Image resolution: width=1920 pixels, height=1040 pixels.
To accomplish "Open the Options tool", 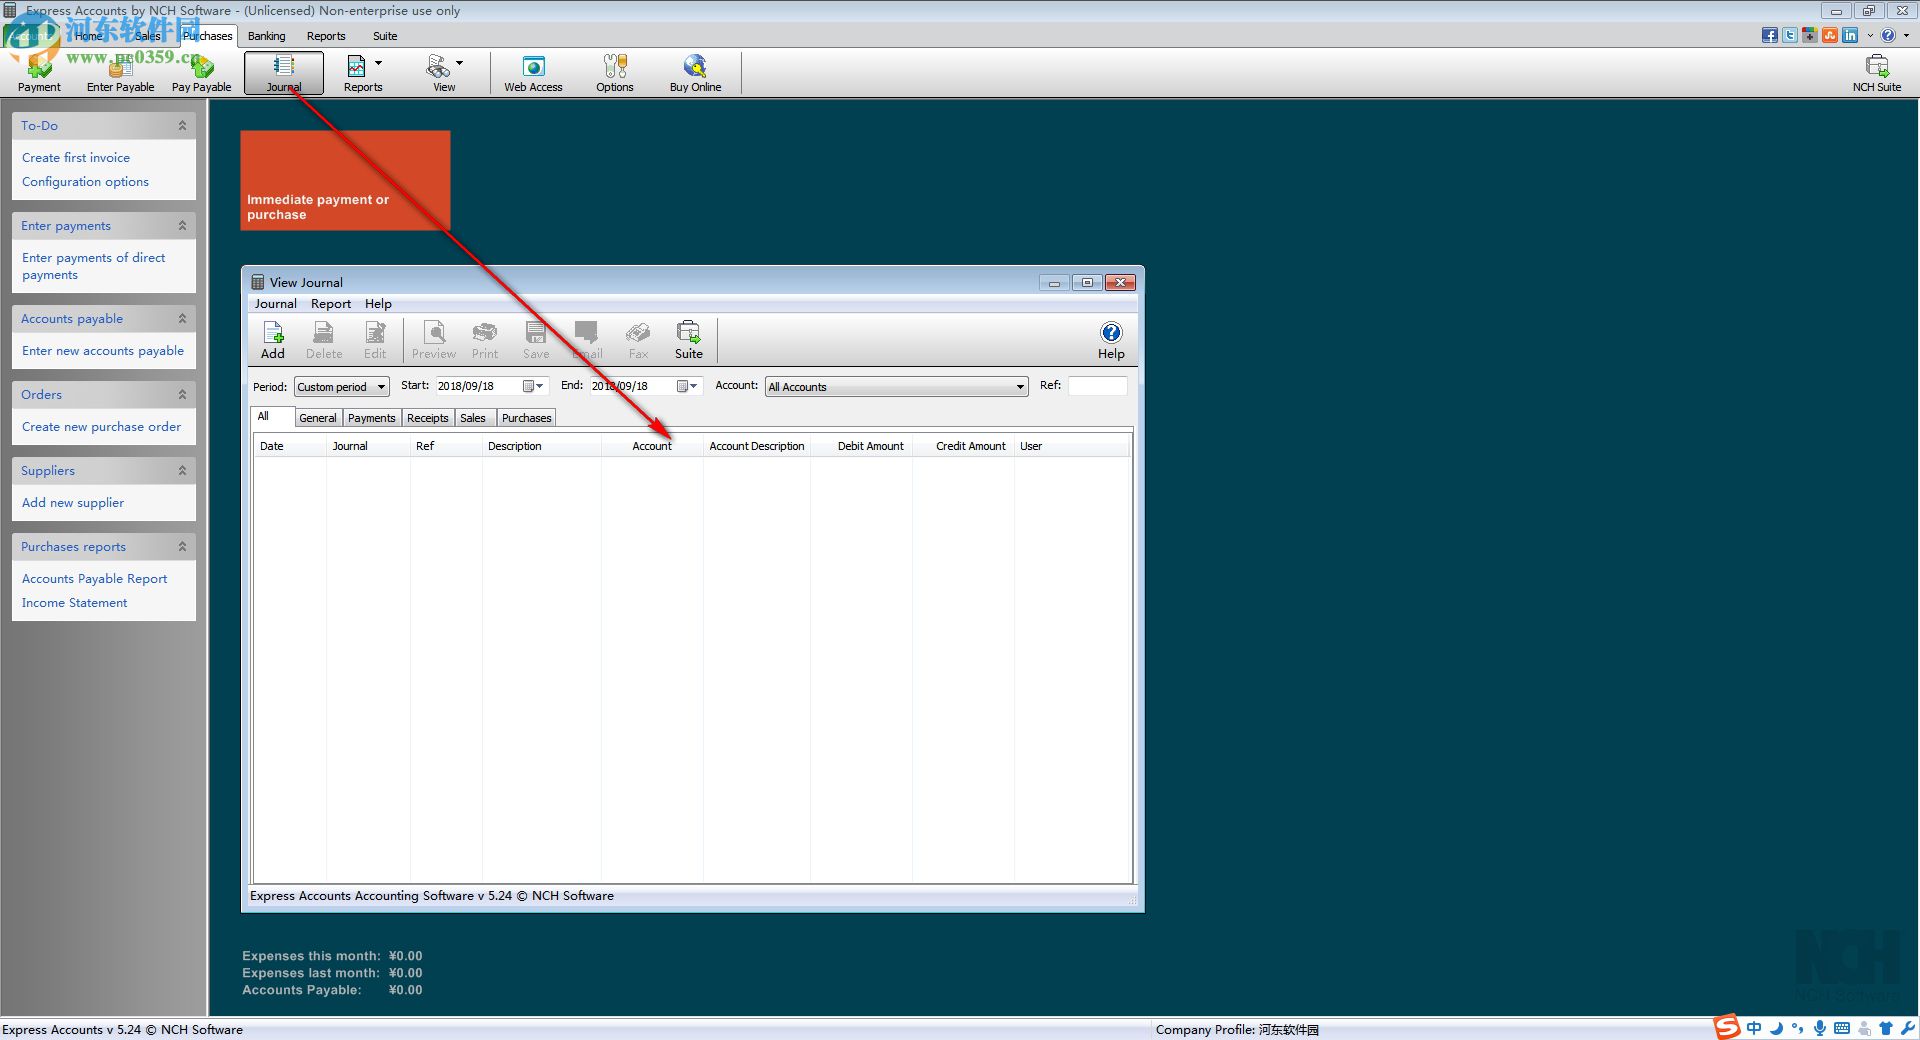I will pos(615,73).
